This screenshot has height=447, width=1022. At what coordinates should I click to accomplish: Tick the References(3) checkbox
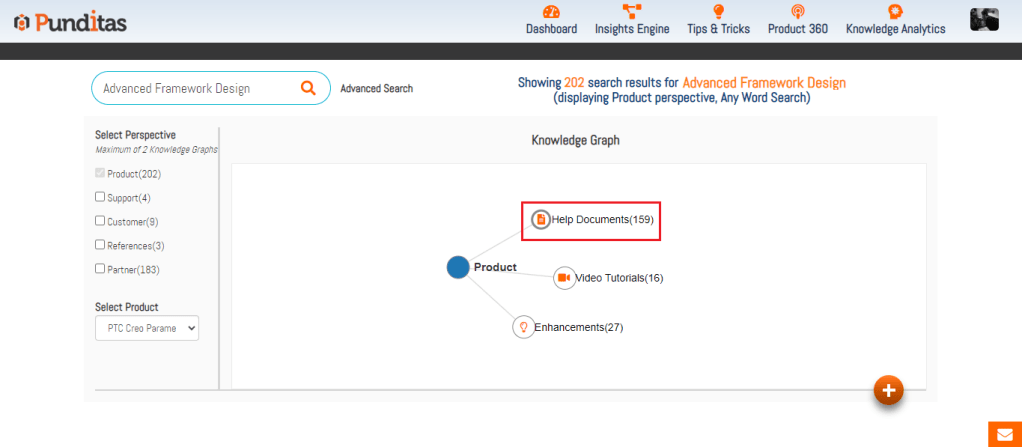point(100,245)
